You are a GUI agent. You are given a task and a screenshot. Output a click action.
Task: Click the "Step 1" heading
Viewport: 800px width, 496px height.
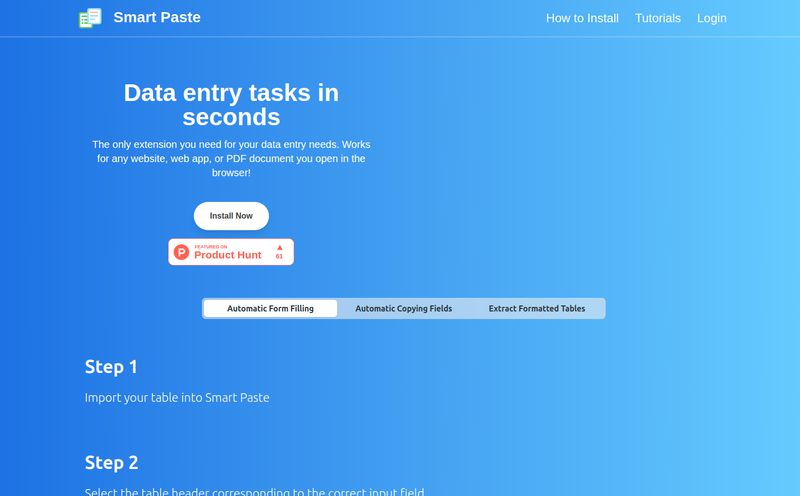click(x=111, y=367)
